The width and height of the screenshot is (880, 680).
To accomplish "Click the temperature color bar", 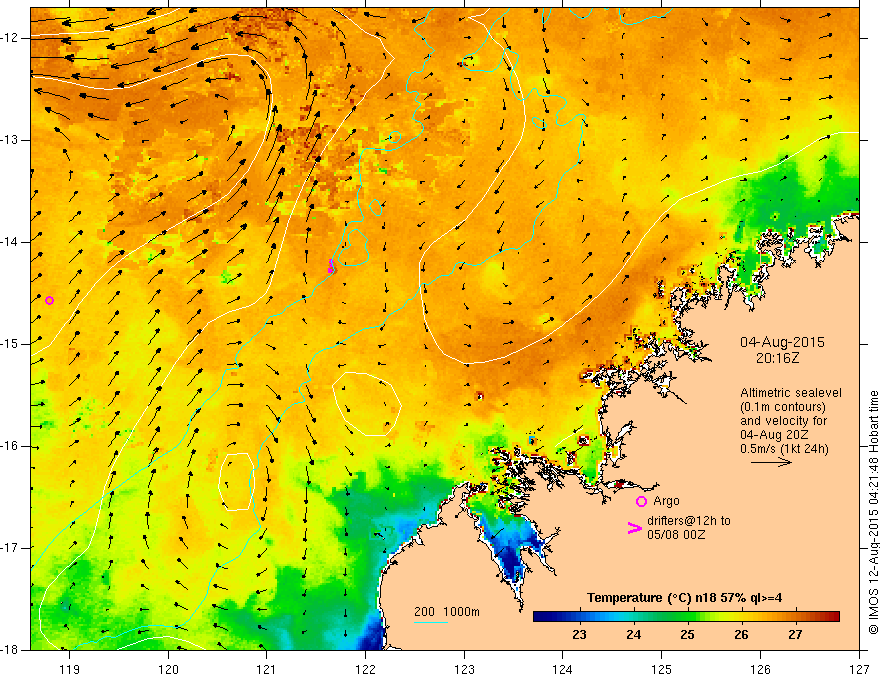I will 686,617.
